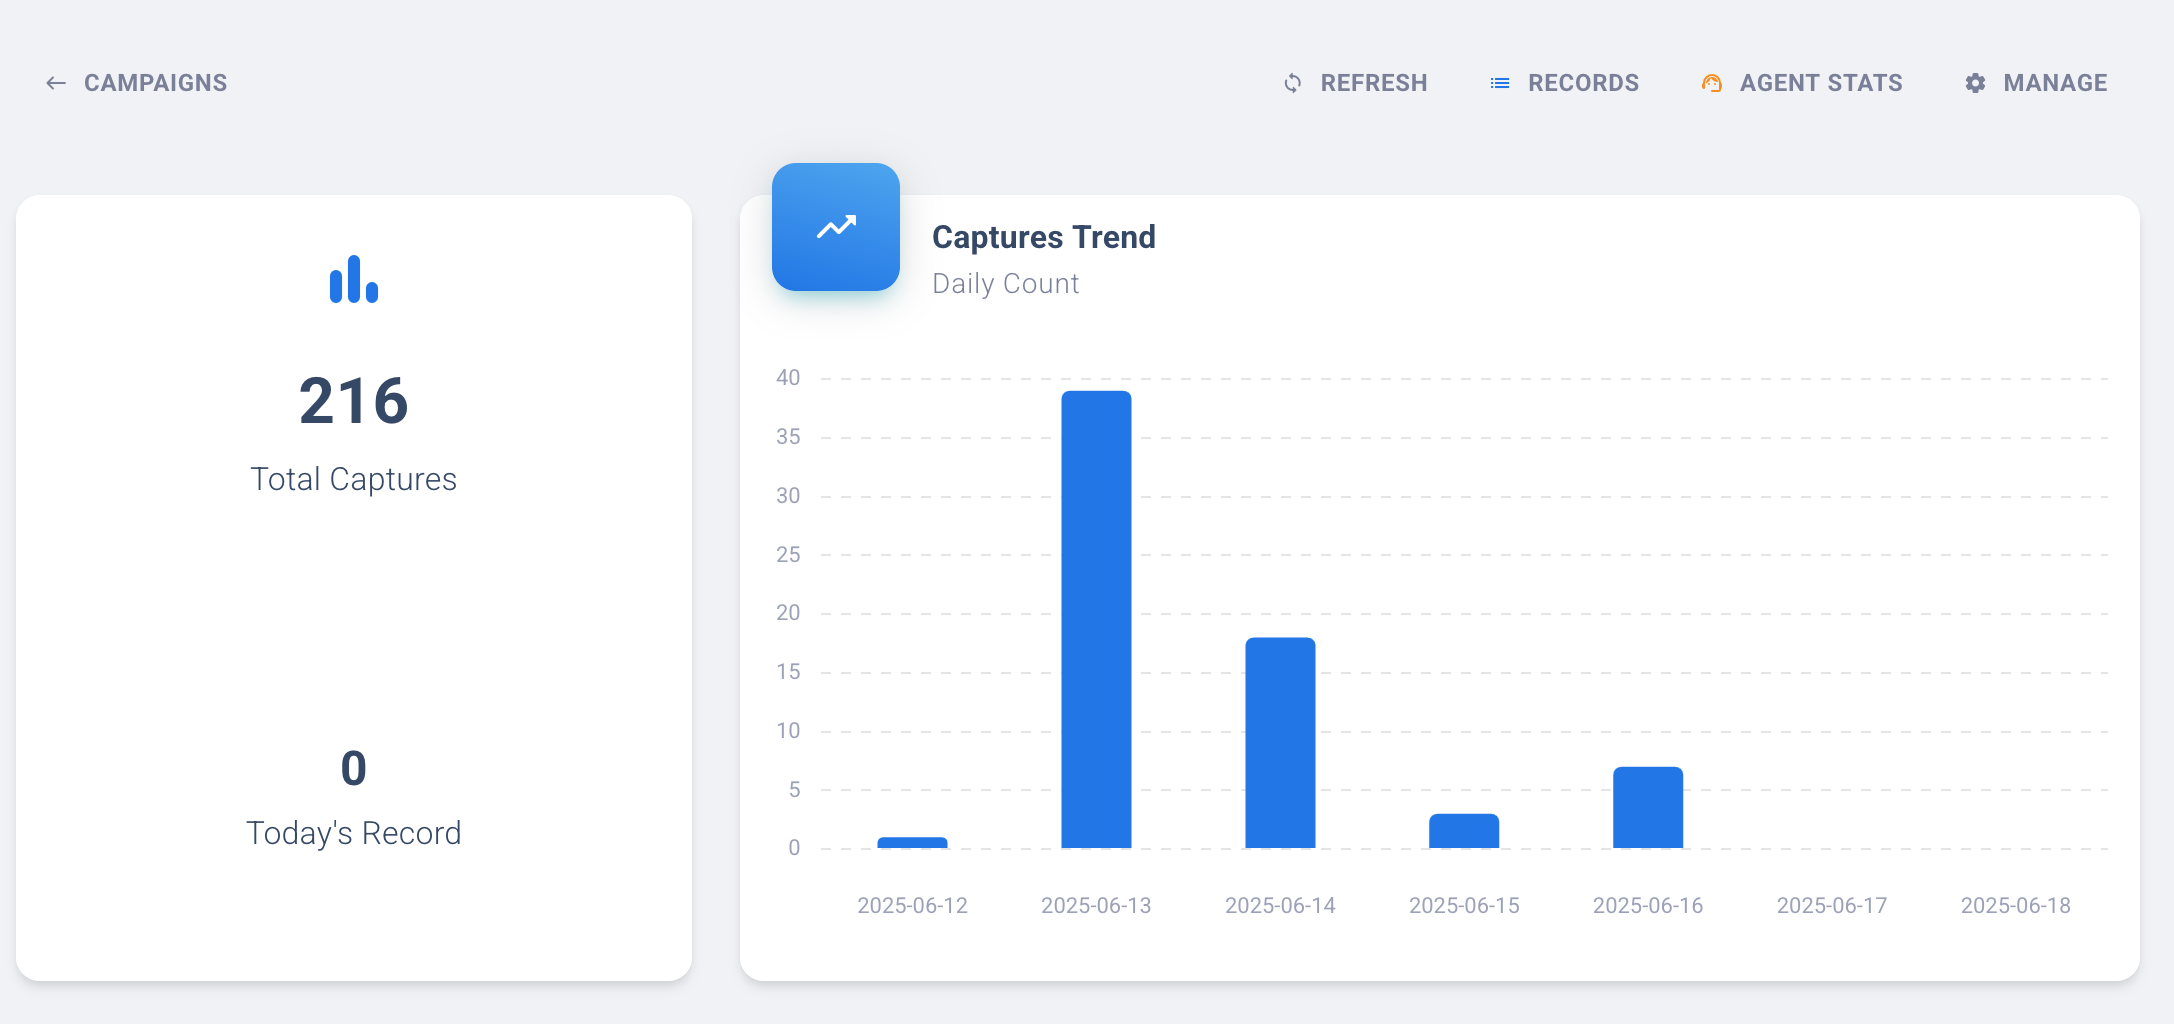The height and width of the screenshot is (1024, 2174).
Task: Click the Daily Count subtitle
Action: (1006, 284)
